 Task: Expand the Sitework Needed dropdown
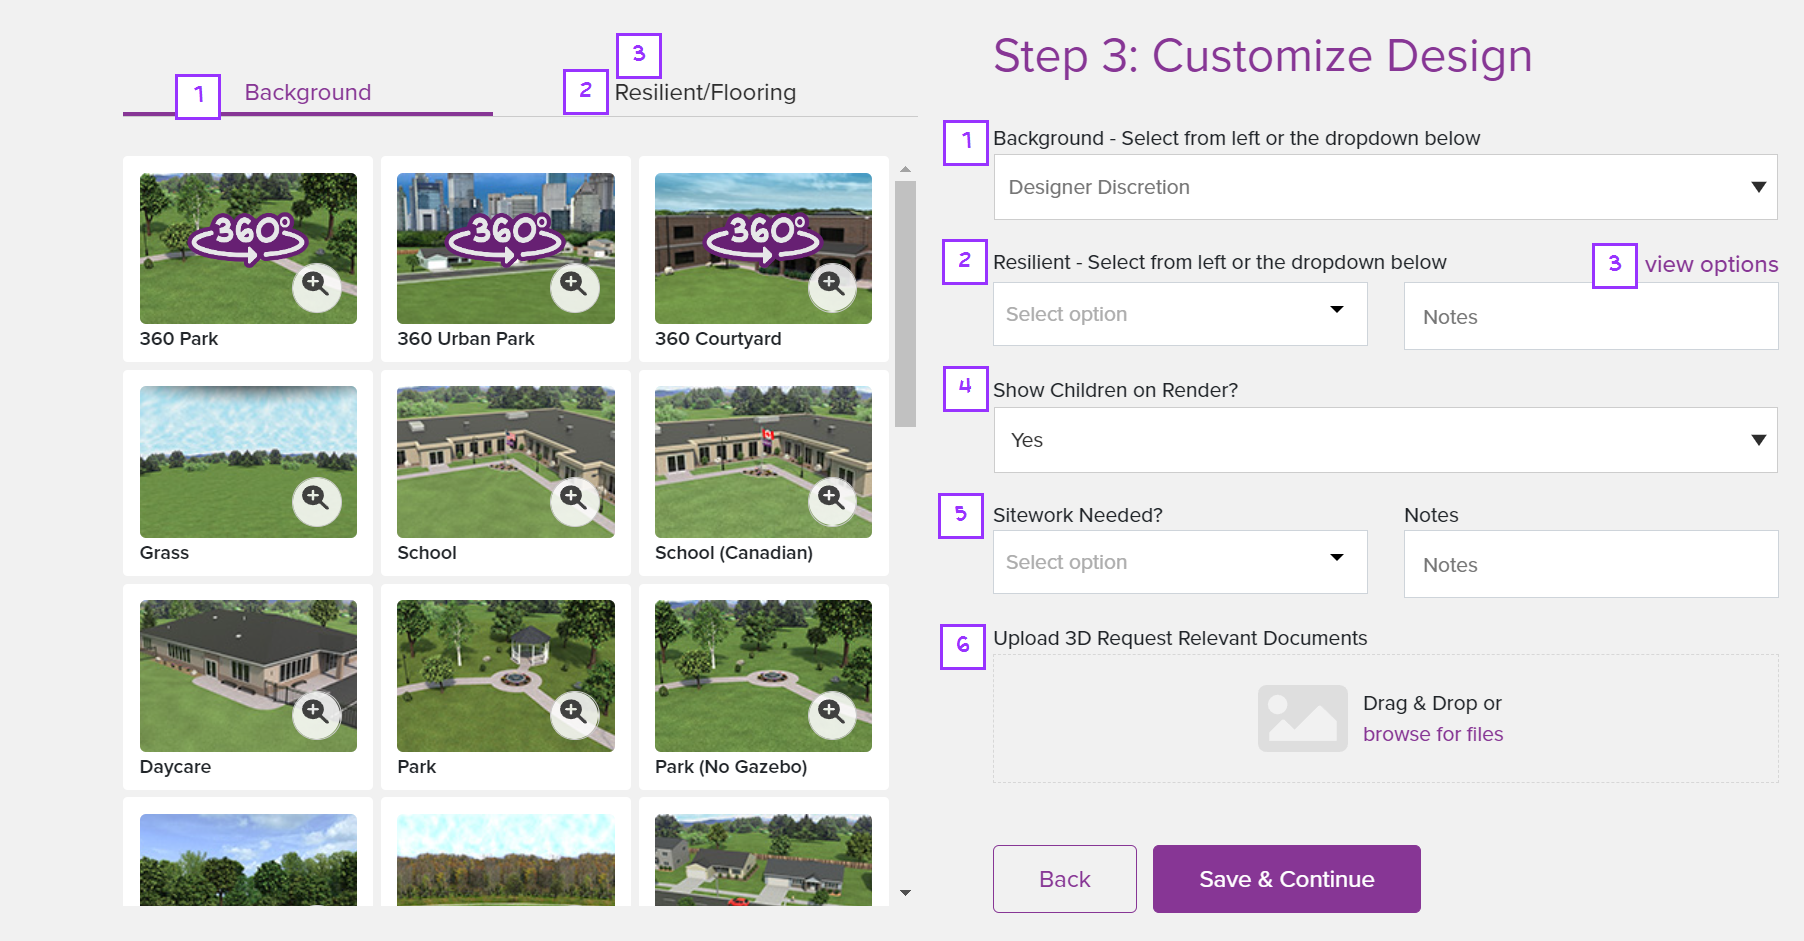(x=1180, y=562)
